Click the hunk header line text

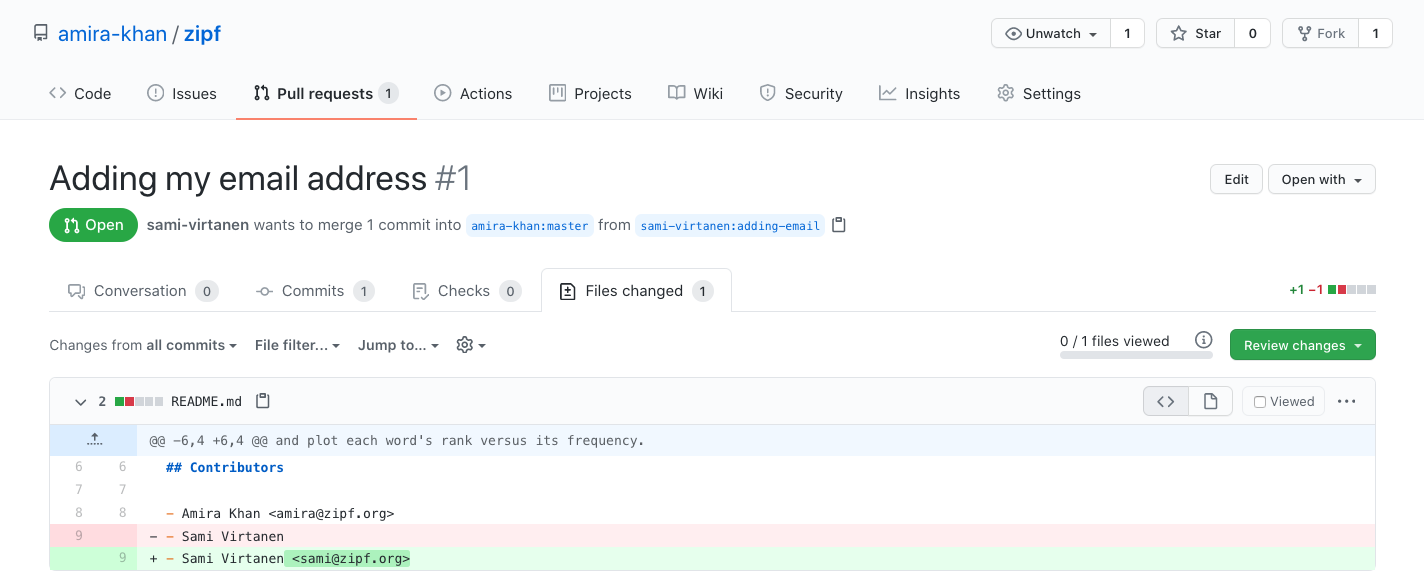click(x=397, y=440)
